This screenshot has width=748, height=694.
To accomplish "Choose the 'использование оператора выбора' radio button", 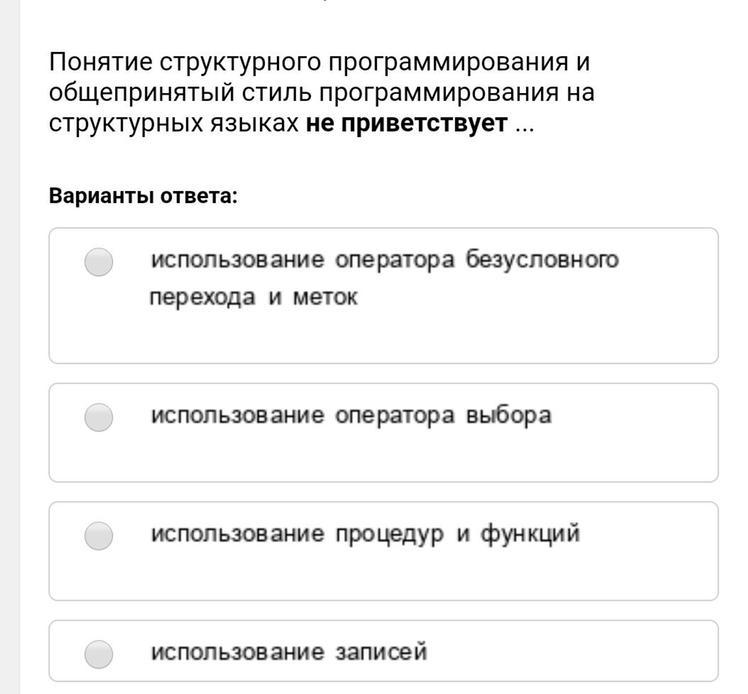I will (x=98, y=417).
